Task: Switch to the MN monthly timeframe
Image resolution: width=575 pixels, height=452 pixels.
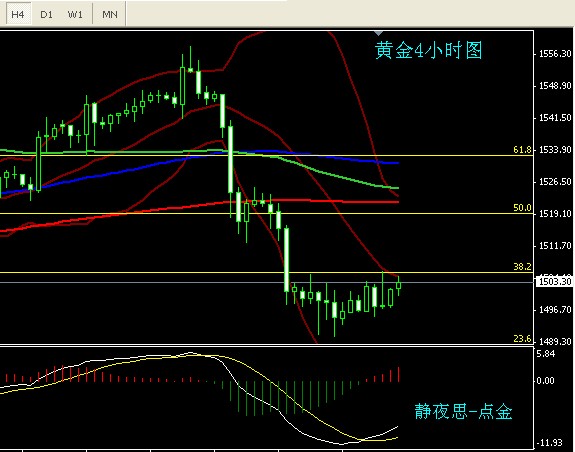Action: click(x=110, y=15)
